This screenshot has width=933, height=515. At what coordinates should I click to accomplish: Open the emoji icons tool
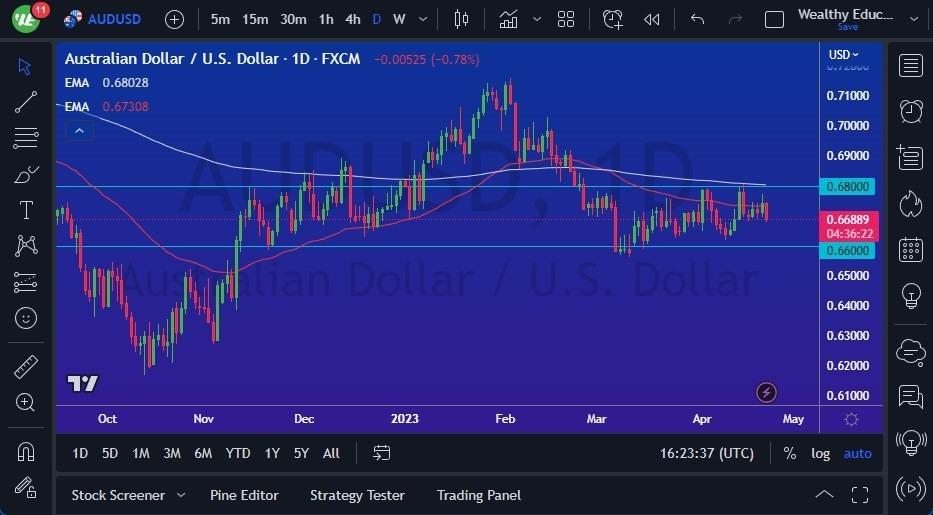26,318
